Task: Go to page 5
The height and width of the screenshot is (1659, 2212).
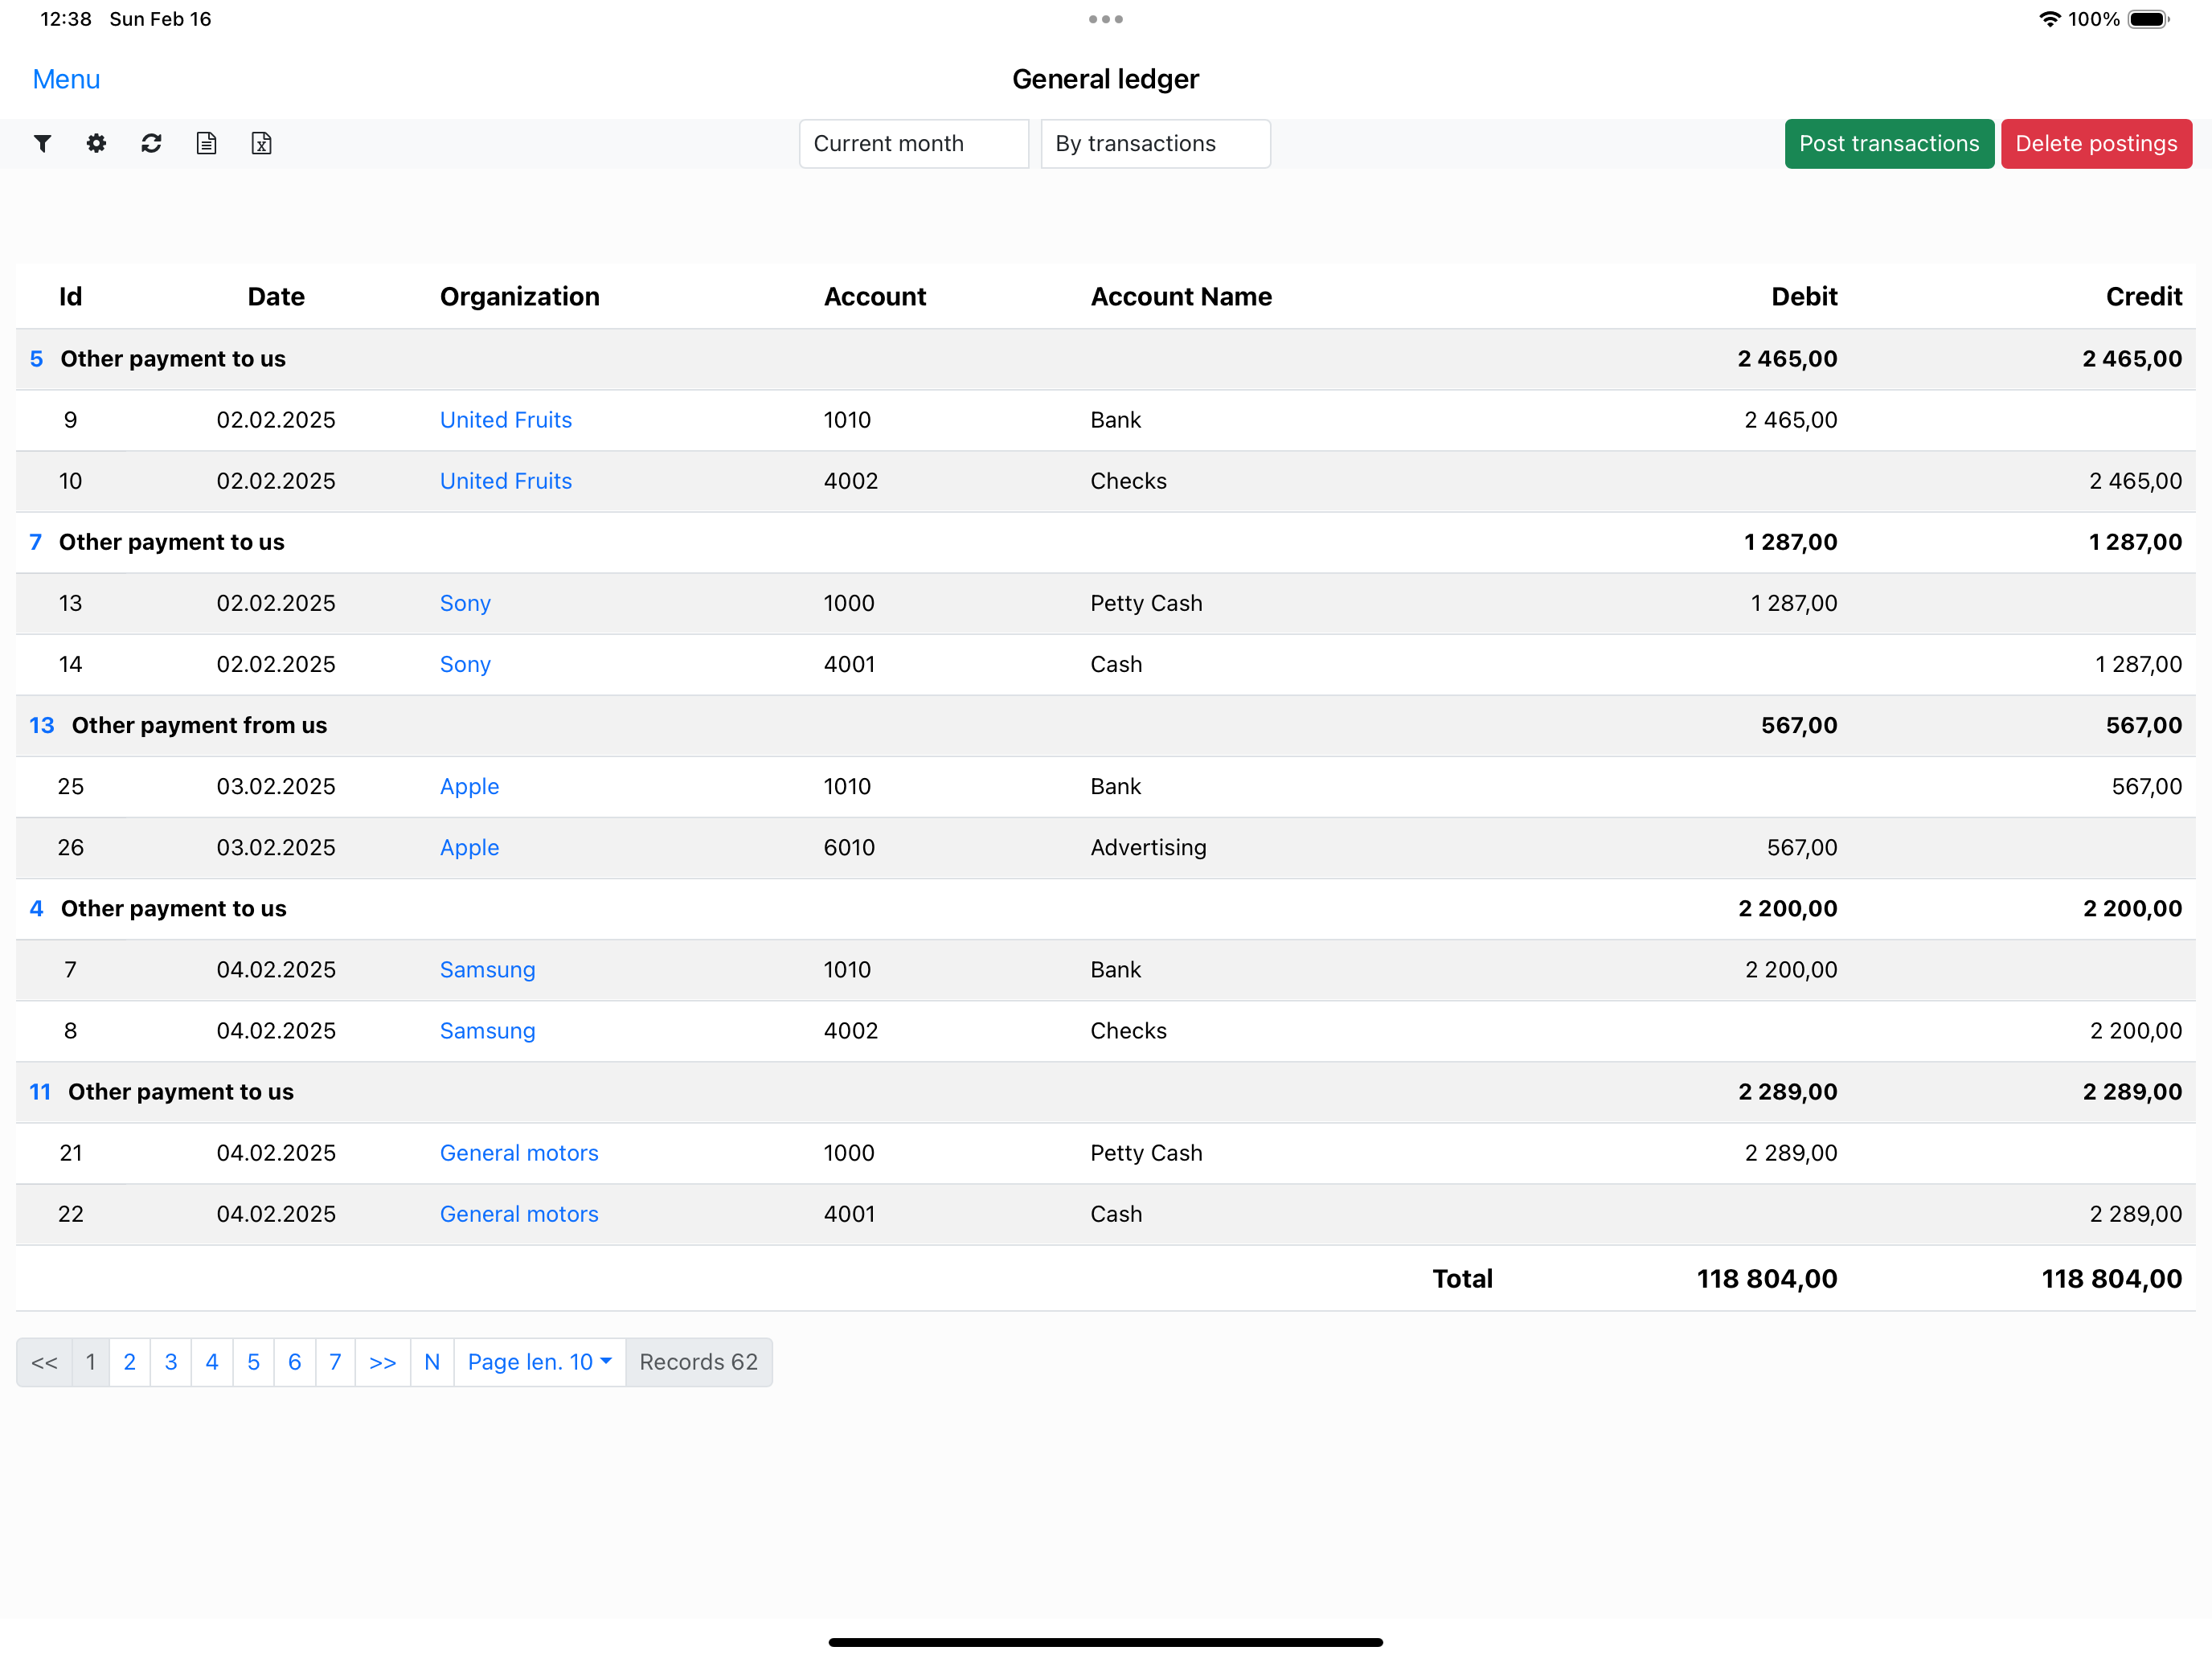Action: tap(254, 1362)
